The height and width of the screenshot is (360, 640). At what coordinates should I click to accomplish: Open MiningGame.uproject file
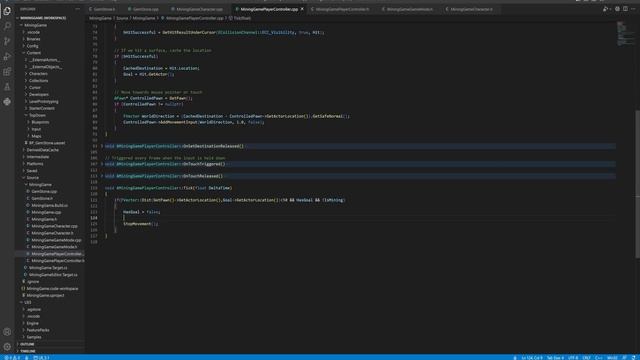tap(45, 295)
